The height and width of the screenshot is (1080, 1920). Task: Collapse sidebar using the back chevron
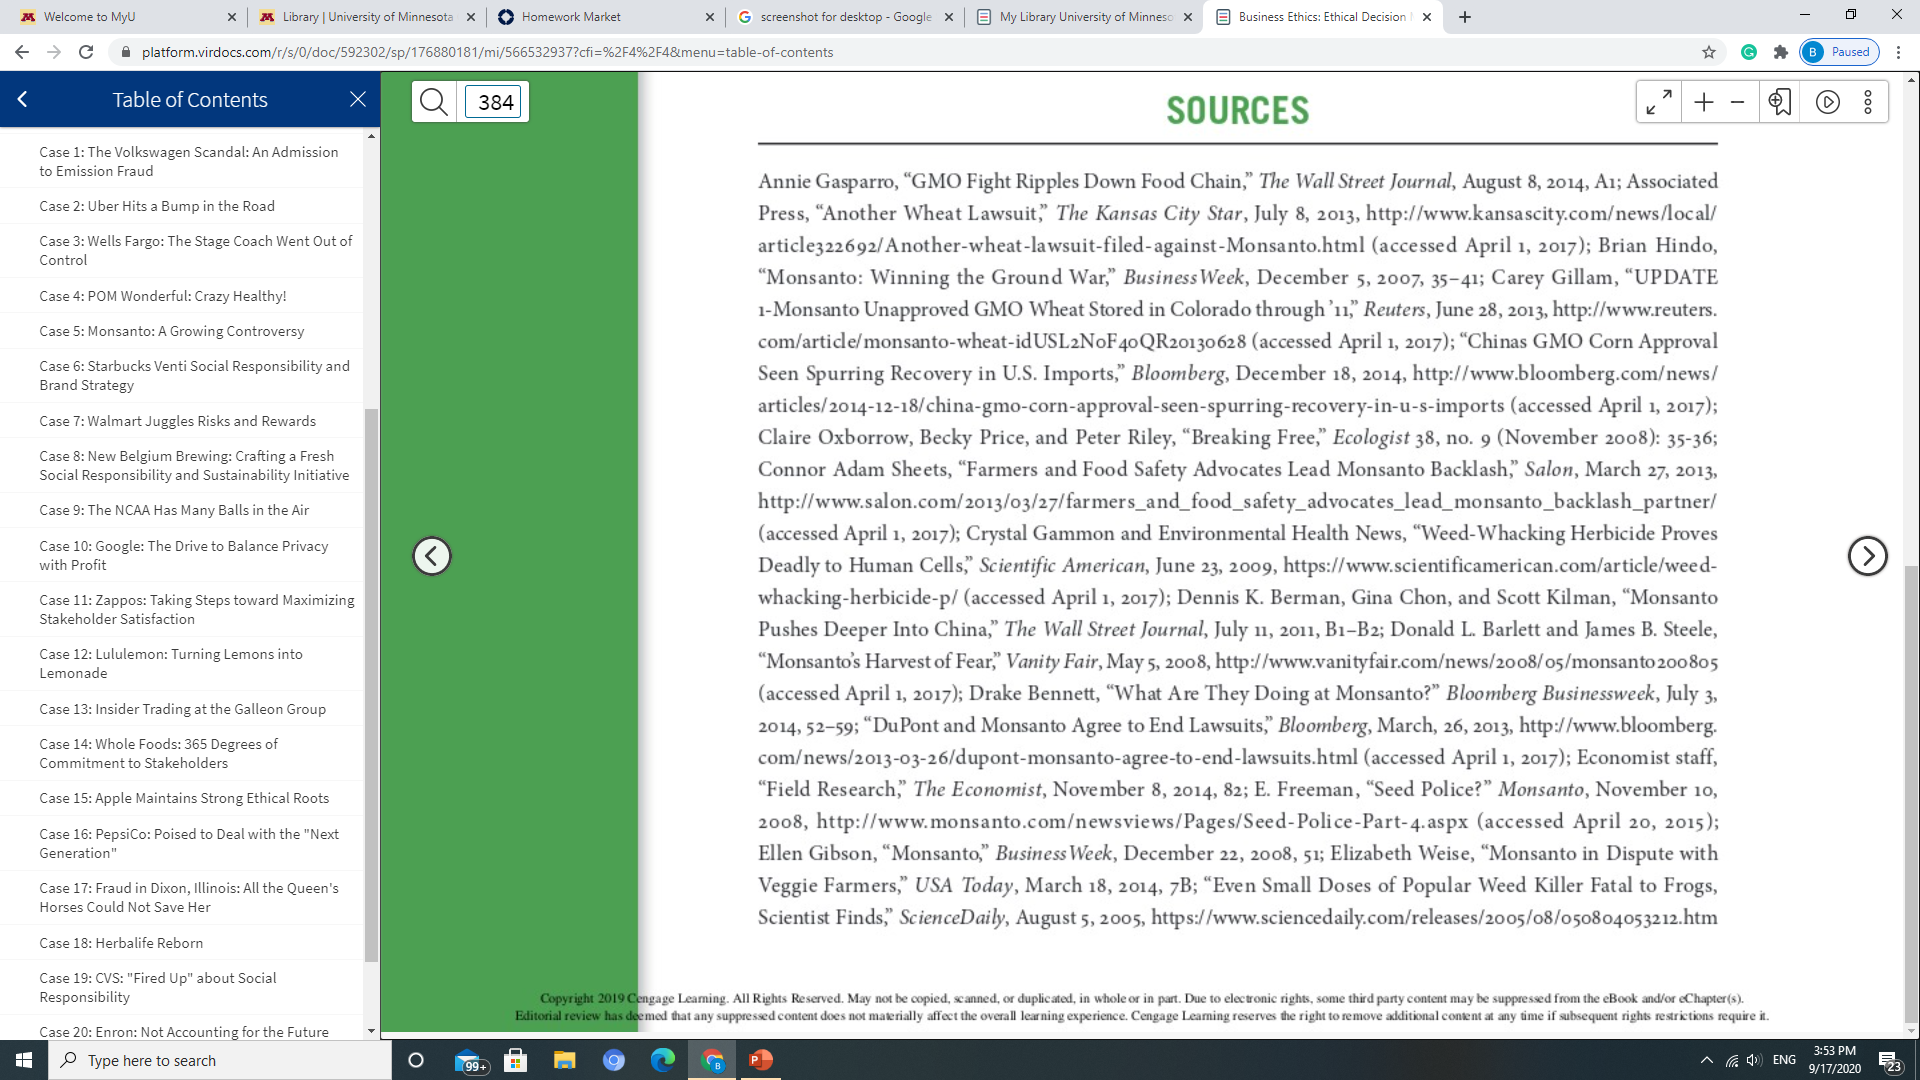[22, 99]
